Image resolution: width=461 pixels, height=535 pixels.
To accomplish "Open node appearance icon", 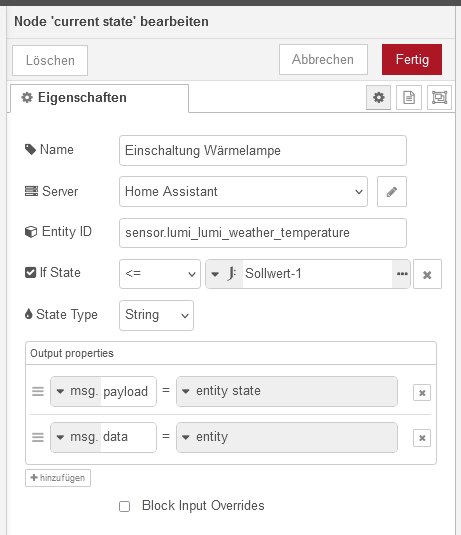I will pyautogui.click(x=440, y=98).
